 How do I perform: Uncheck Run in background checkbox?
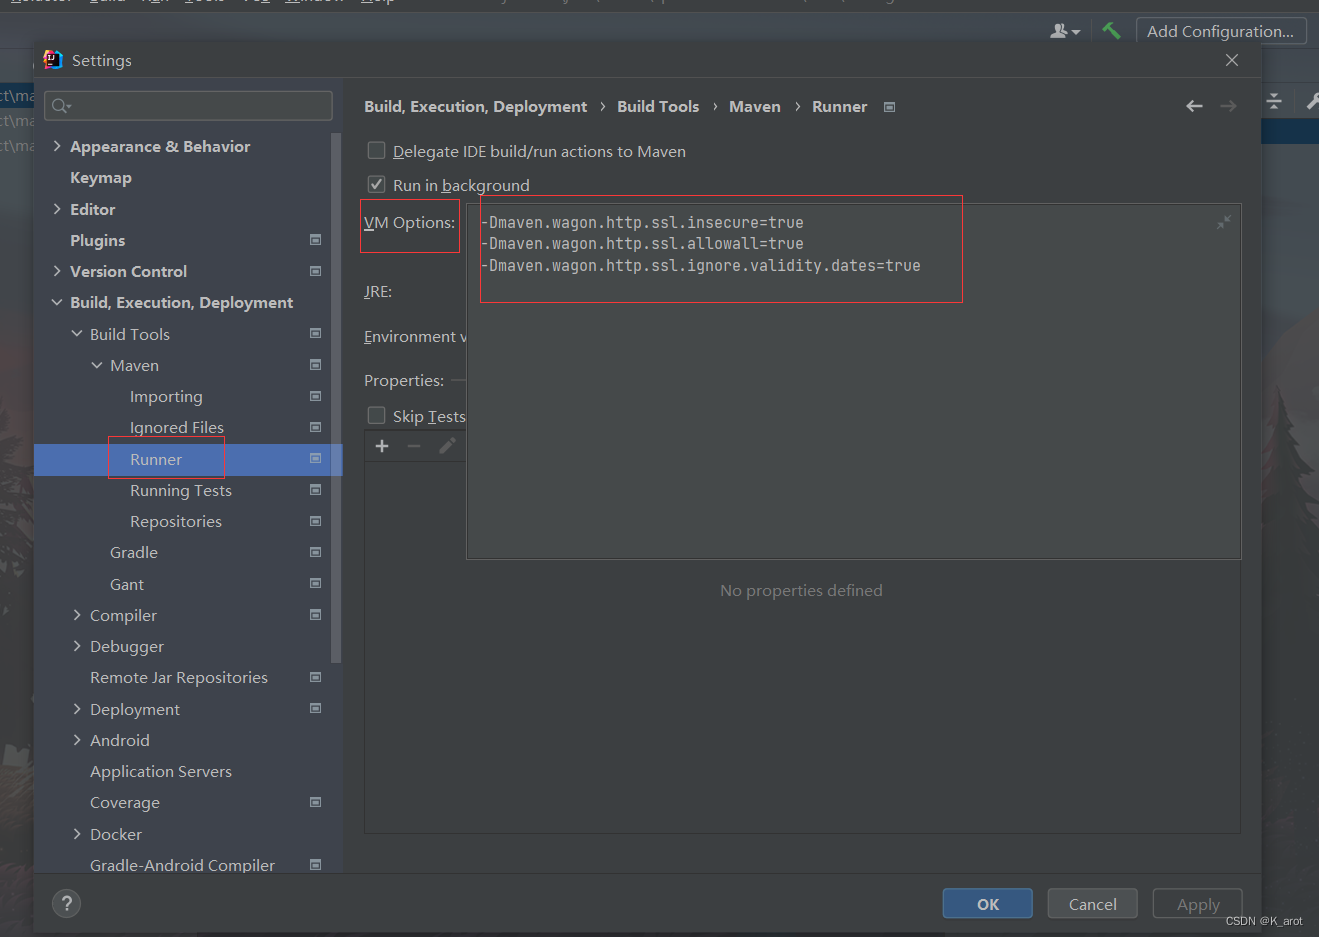point(377,184)
